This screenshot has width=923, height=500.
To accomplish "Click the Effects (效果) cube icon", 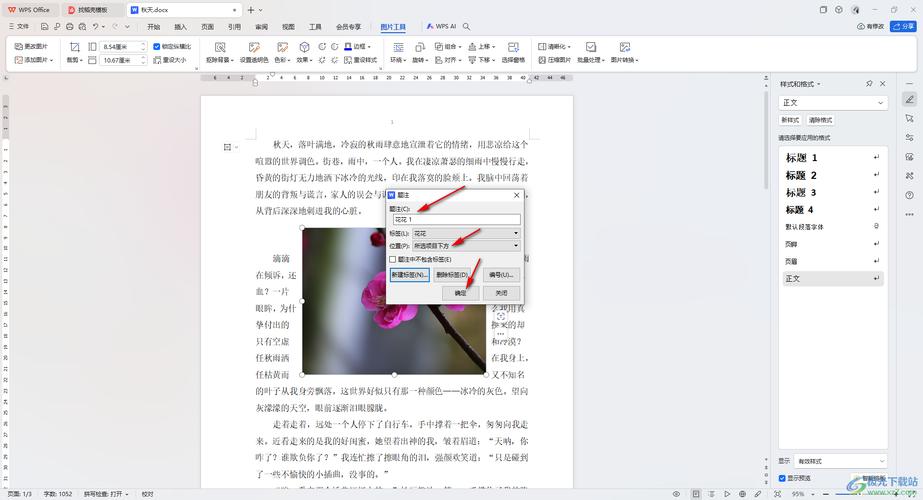I will pyautogui.click(x=304, y=47).
